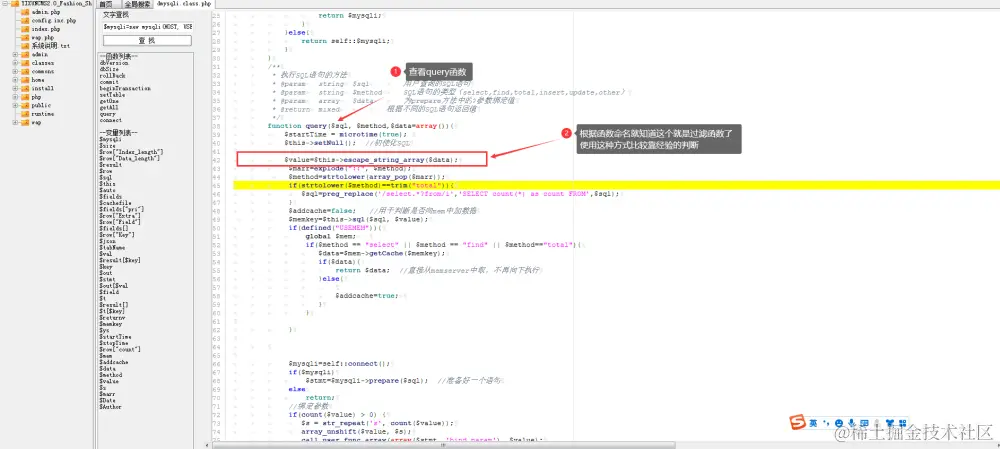The height and width of the screenshot is (449, 1000).
Task: Select the $memkey variable
Action: [x=111, y=323]
